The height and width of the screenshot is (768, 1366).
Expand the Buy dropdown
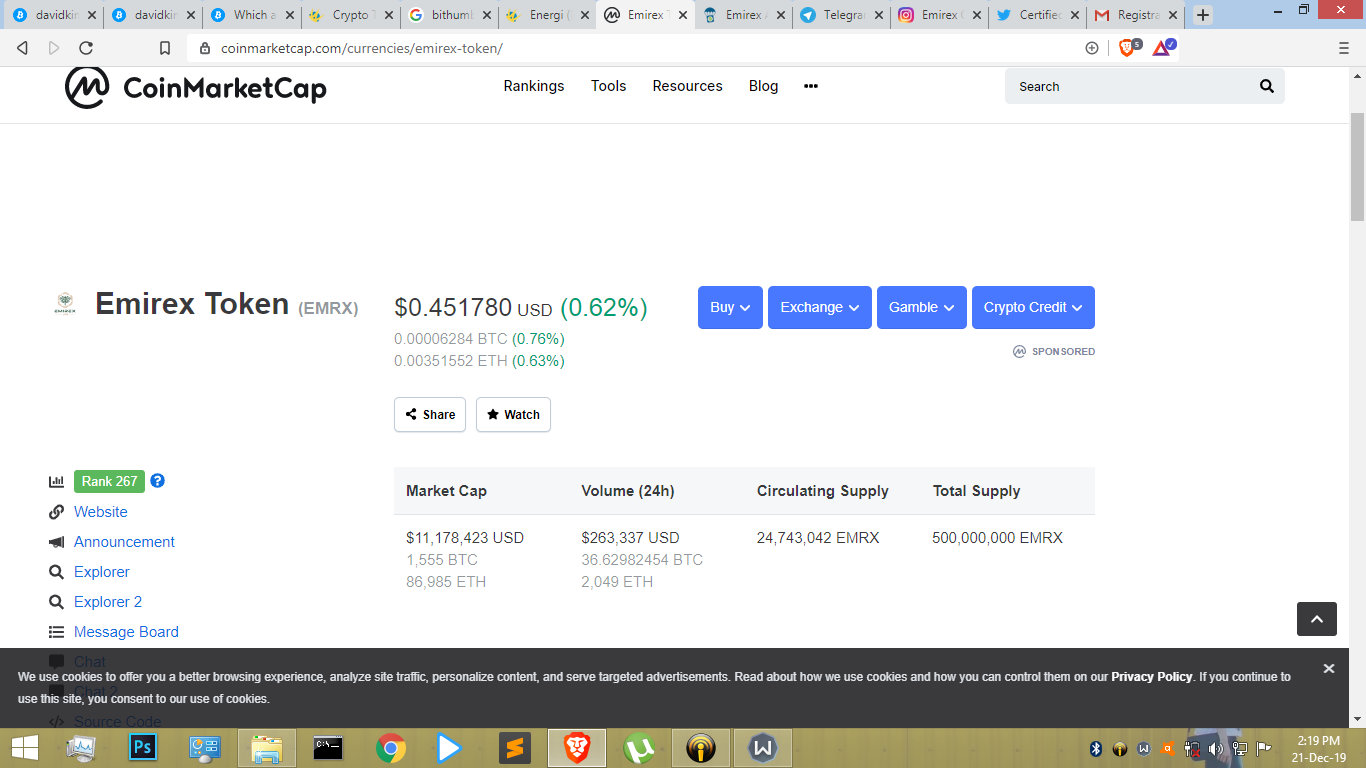tap(730, 308)
